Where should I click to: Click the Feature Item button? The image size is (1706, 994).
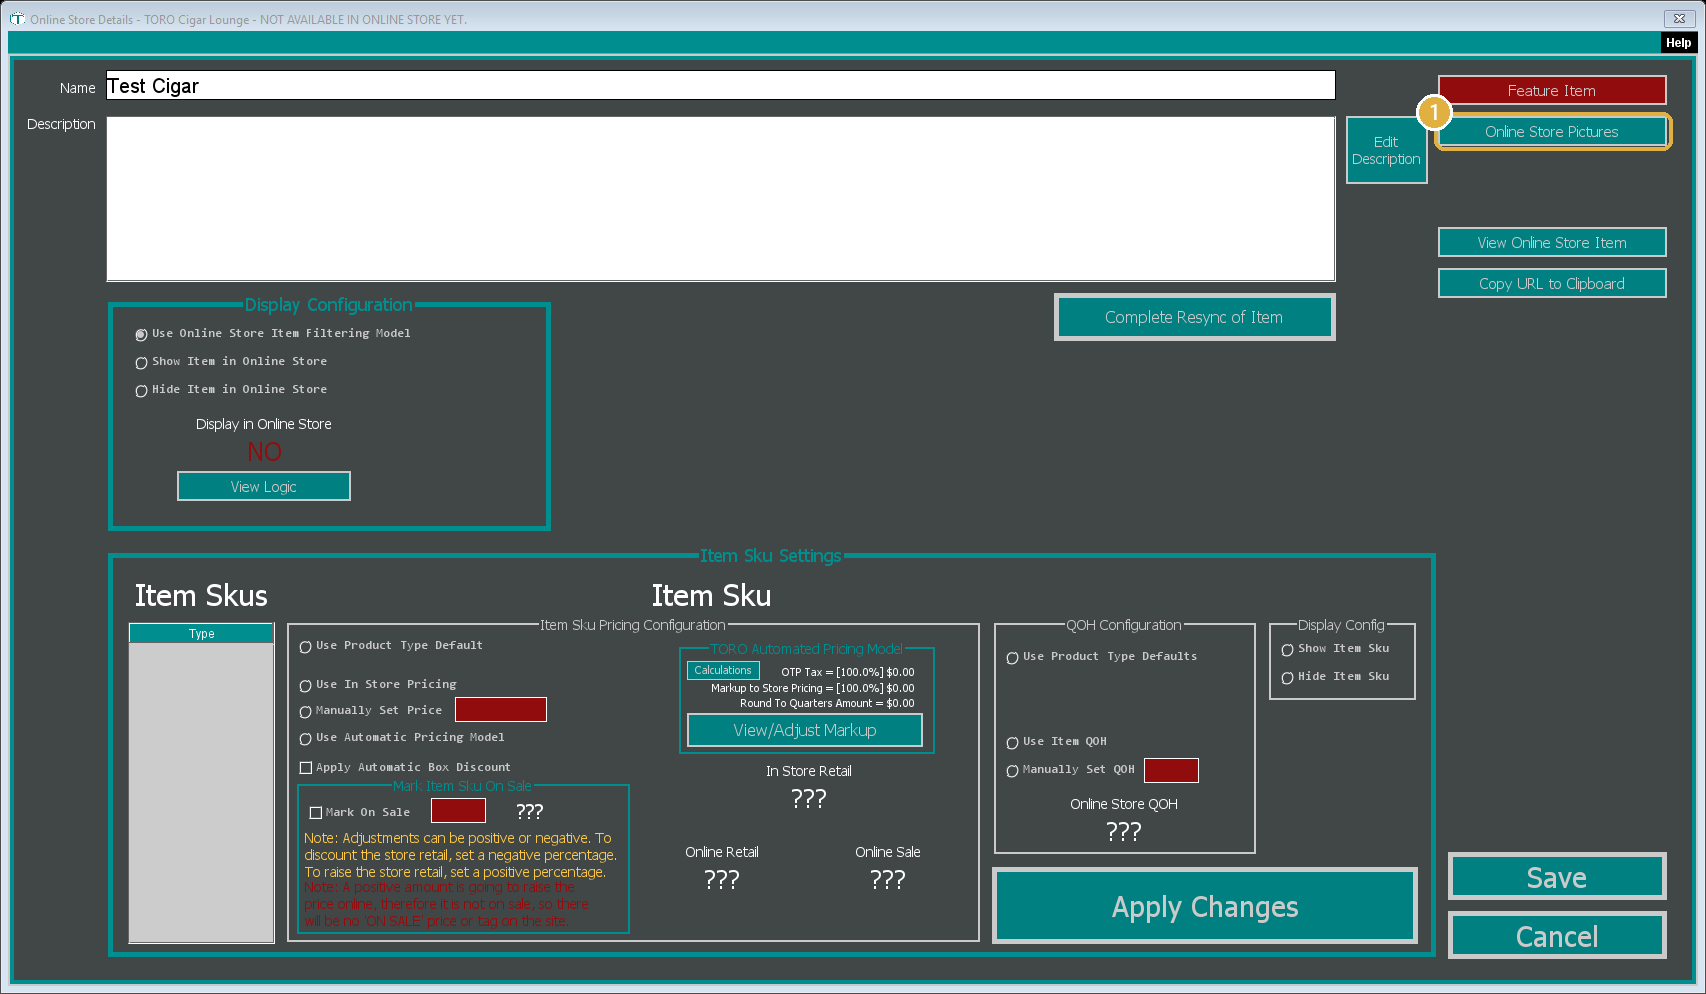click(1552, 90)
